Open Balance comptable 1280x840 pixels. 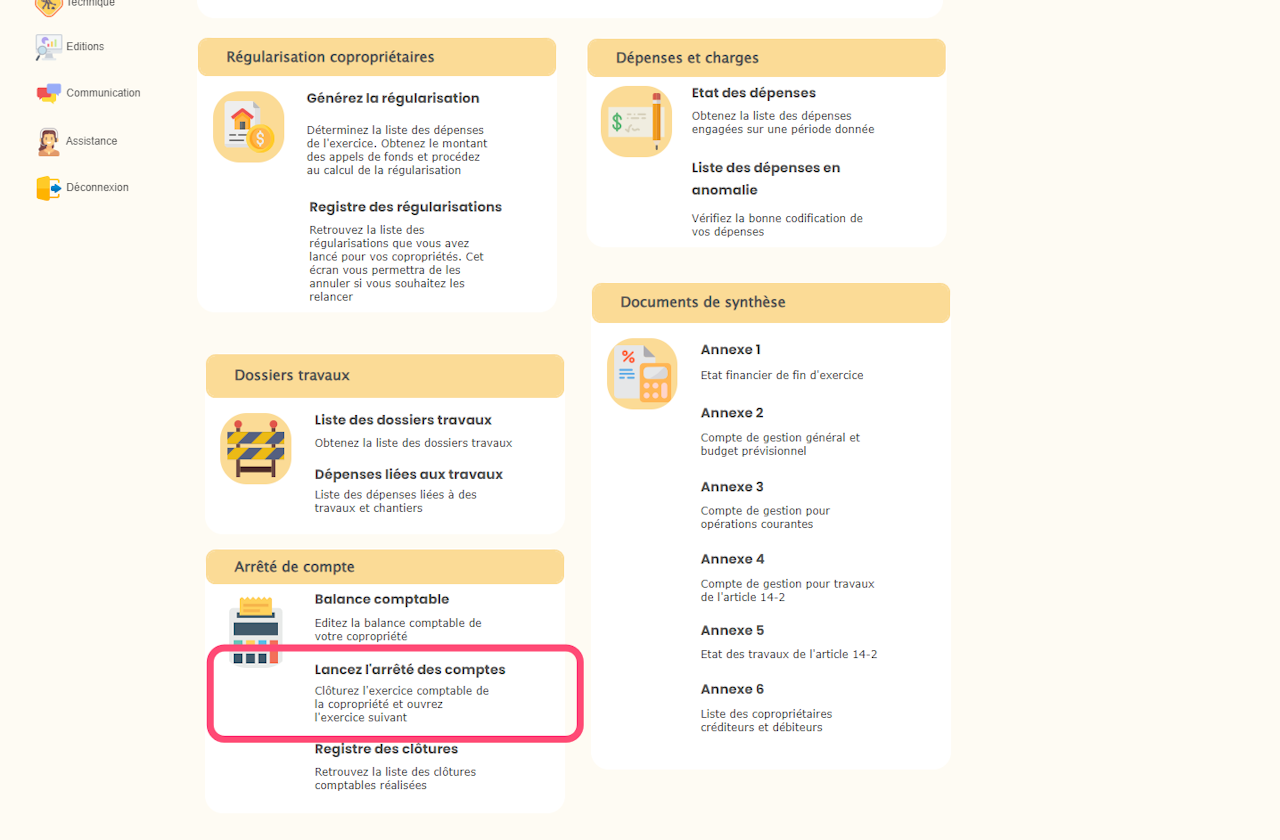pos(381,600)
